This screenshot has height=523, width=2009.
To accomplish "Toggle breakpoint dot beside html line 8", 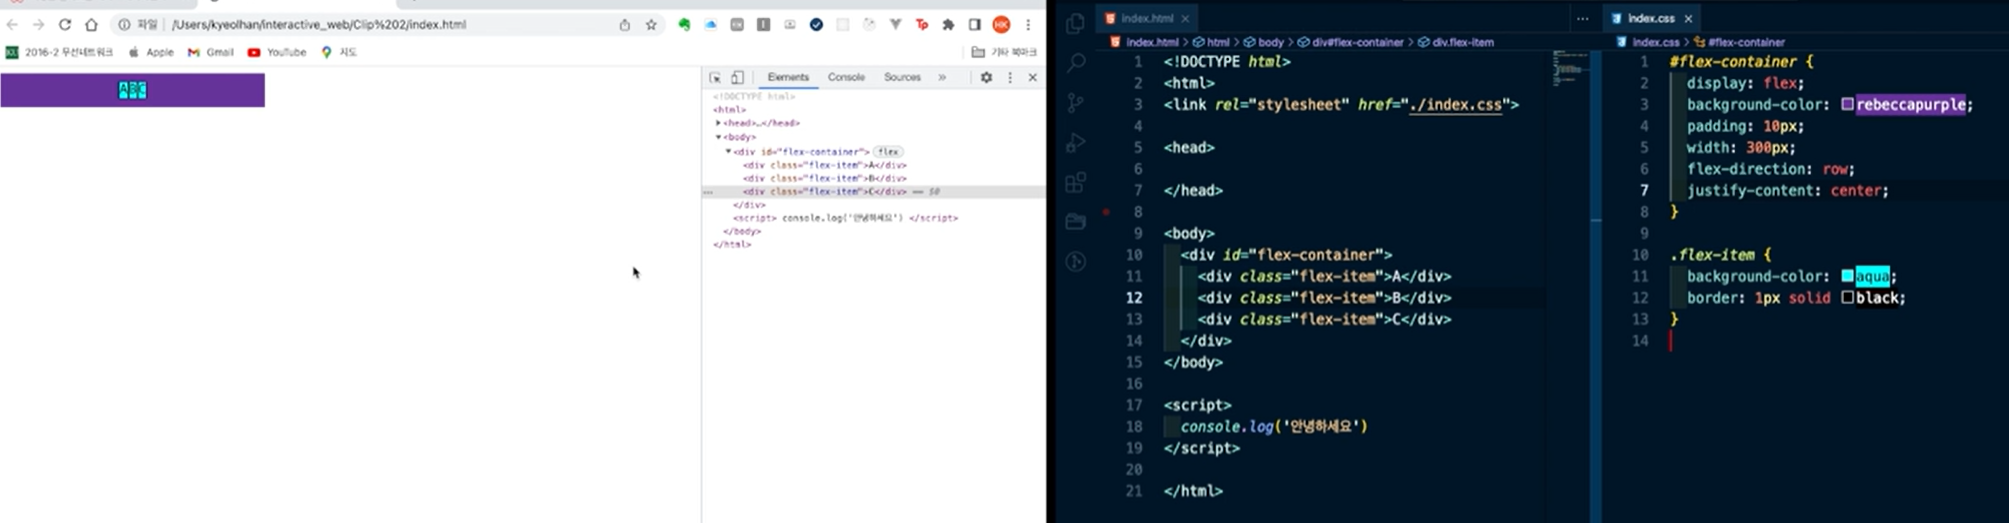I will [x=1105, y=212].
